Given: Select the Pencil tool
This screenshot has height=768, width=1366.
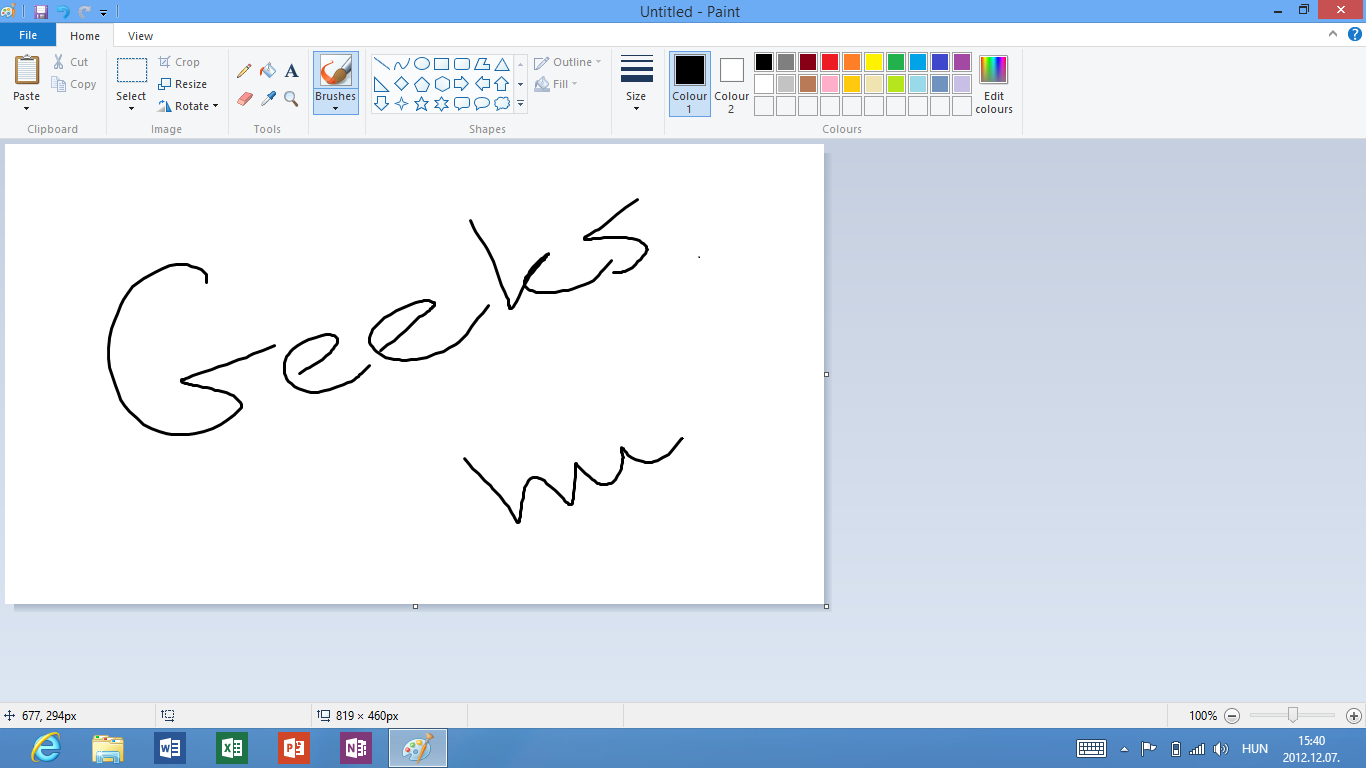Looking at the screenshot, I should tap(244, 71).
